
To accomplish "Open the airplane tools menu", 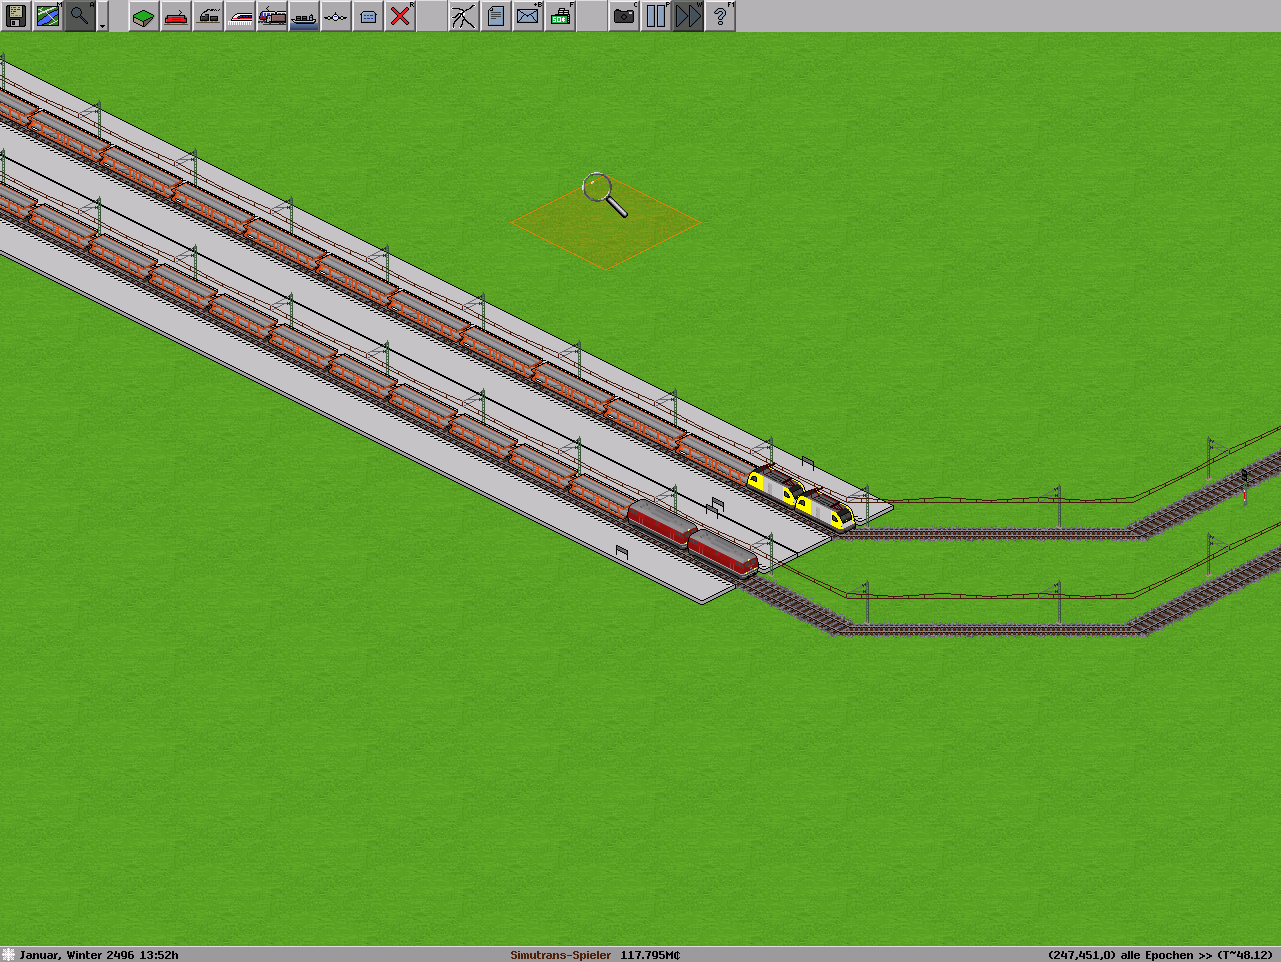I will click(336, 16).
